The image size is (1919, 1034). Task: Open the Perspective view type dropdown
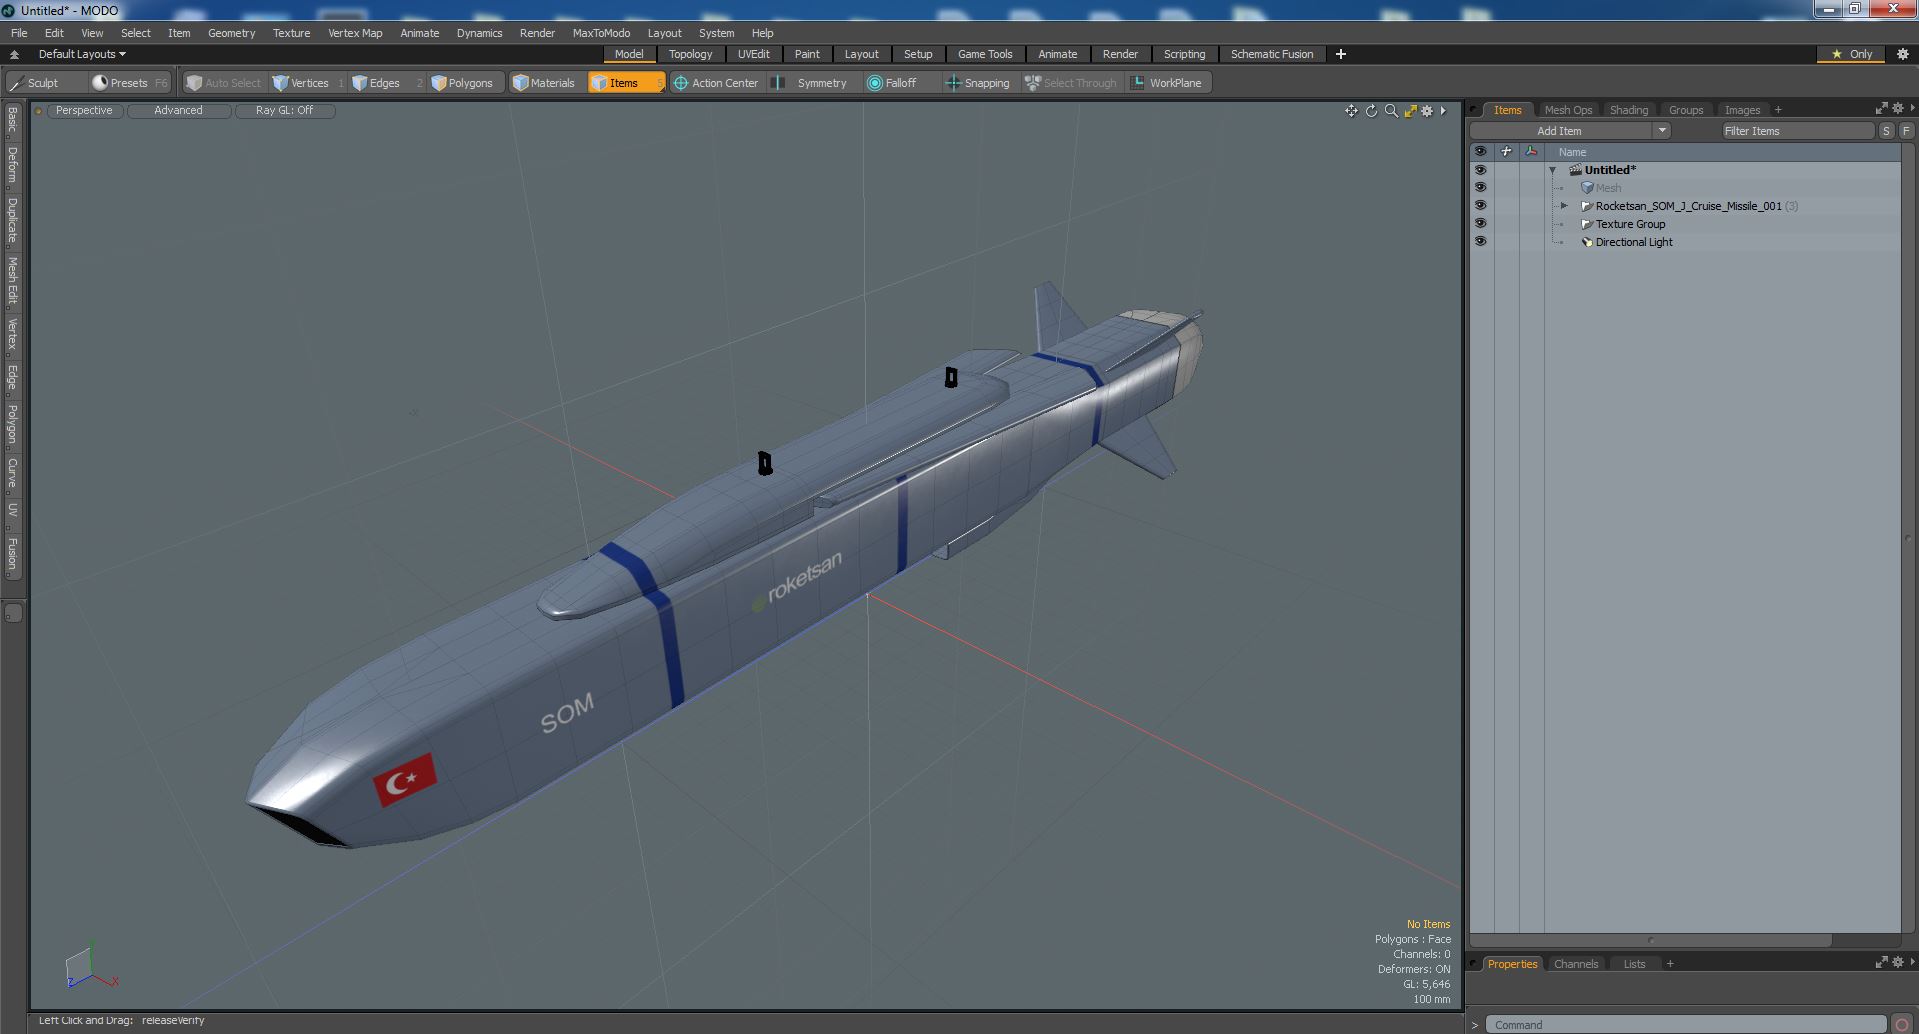coord(84,111)
